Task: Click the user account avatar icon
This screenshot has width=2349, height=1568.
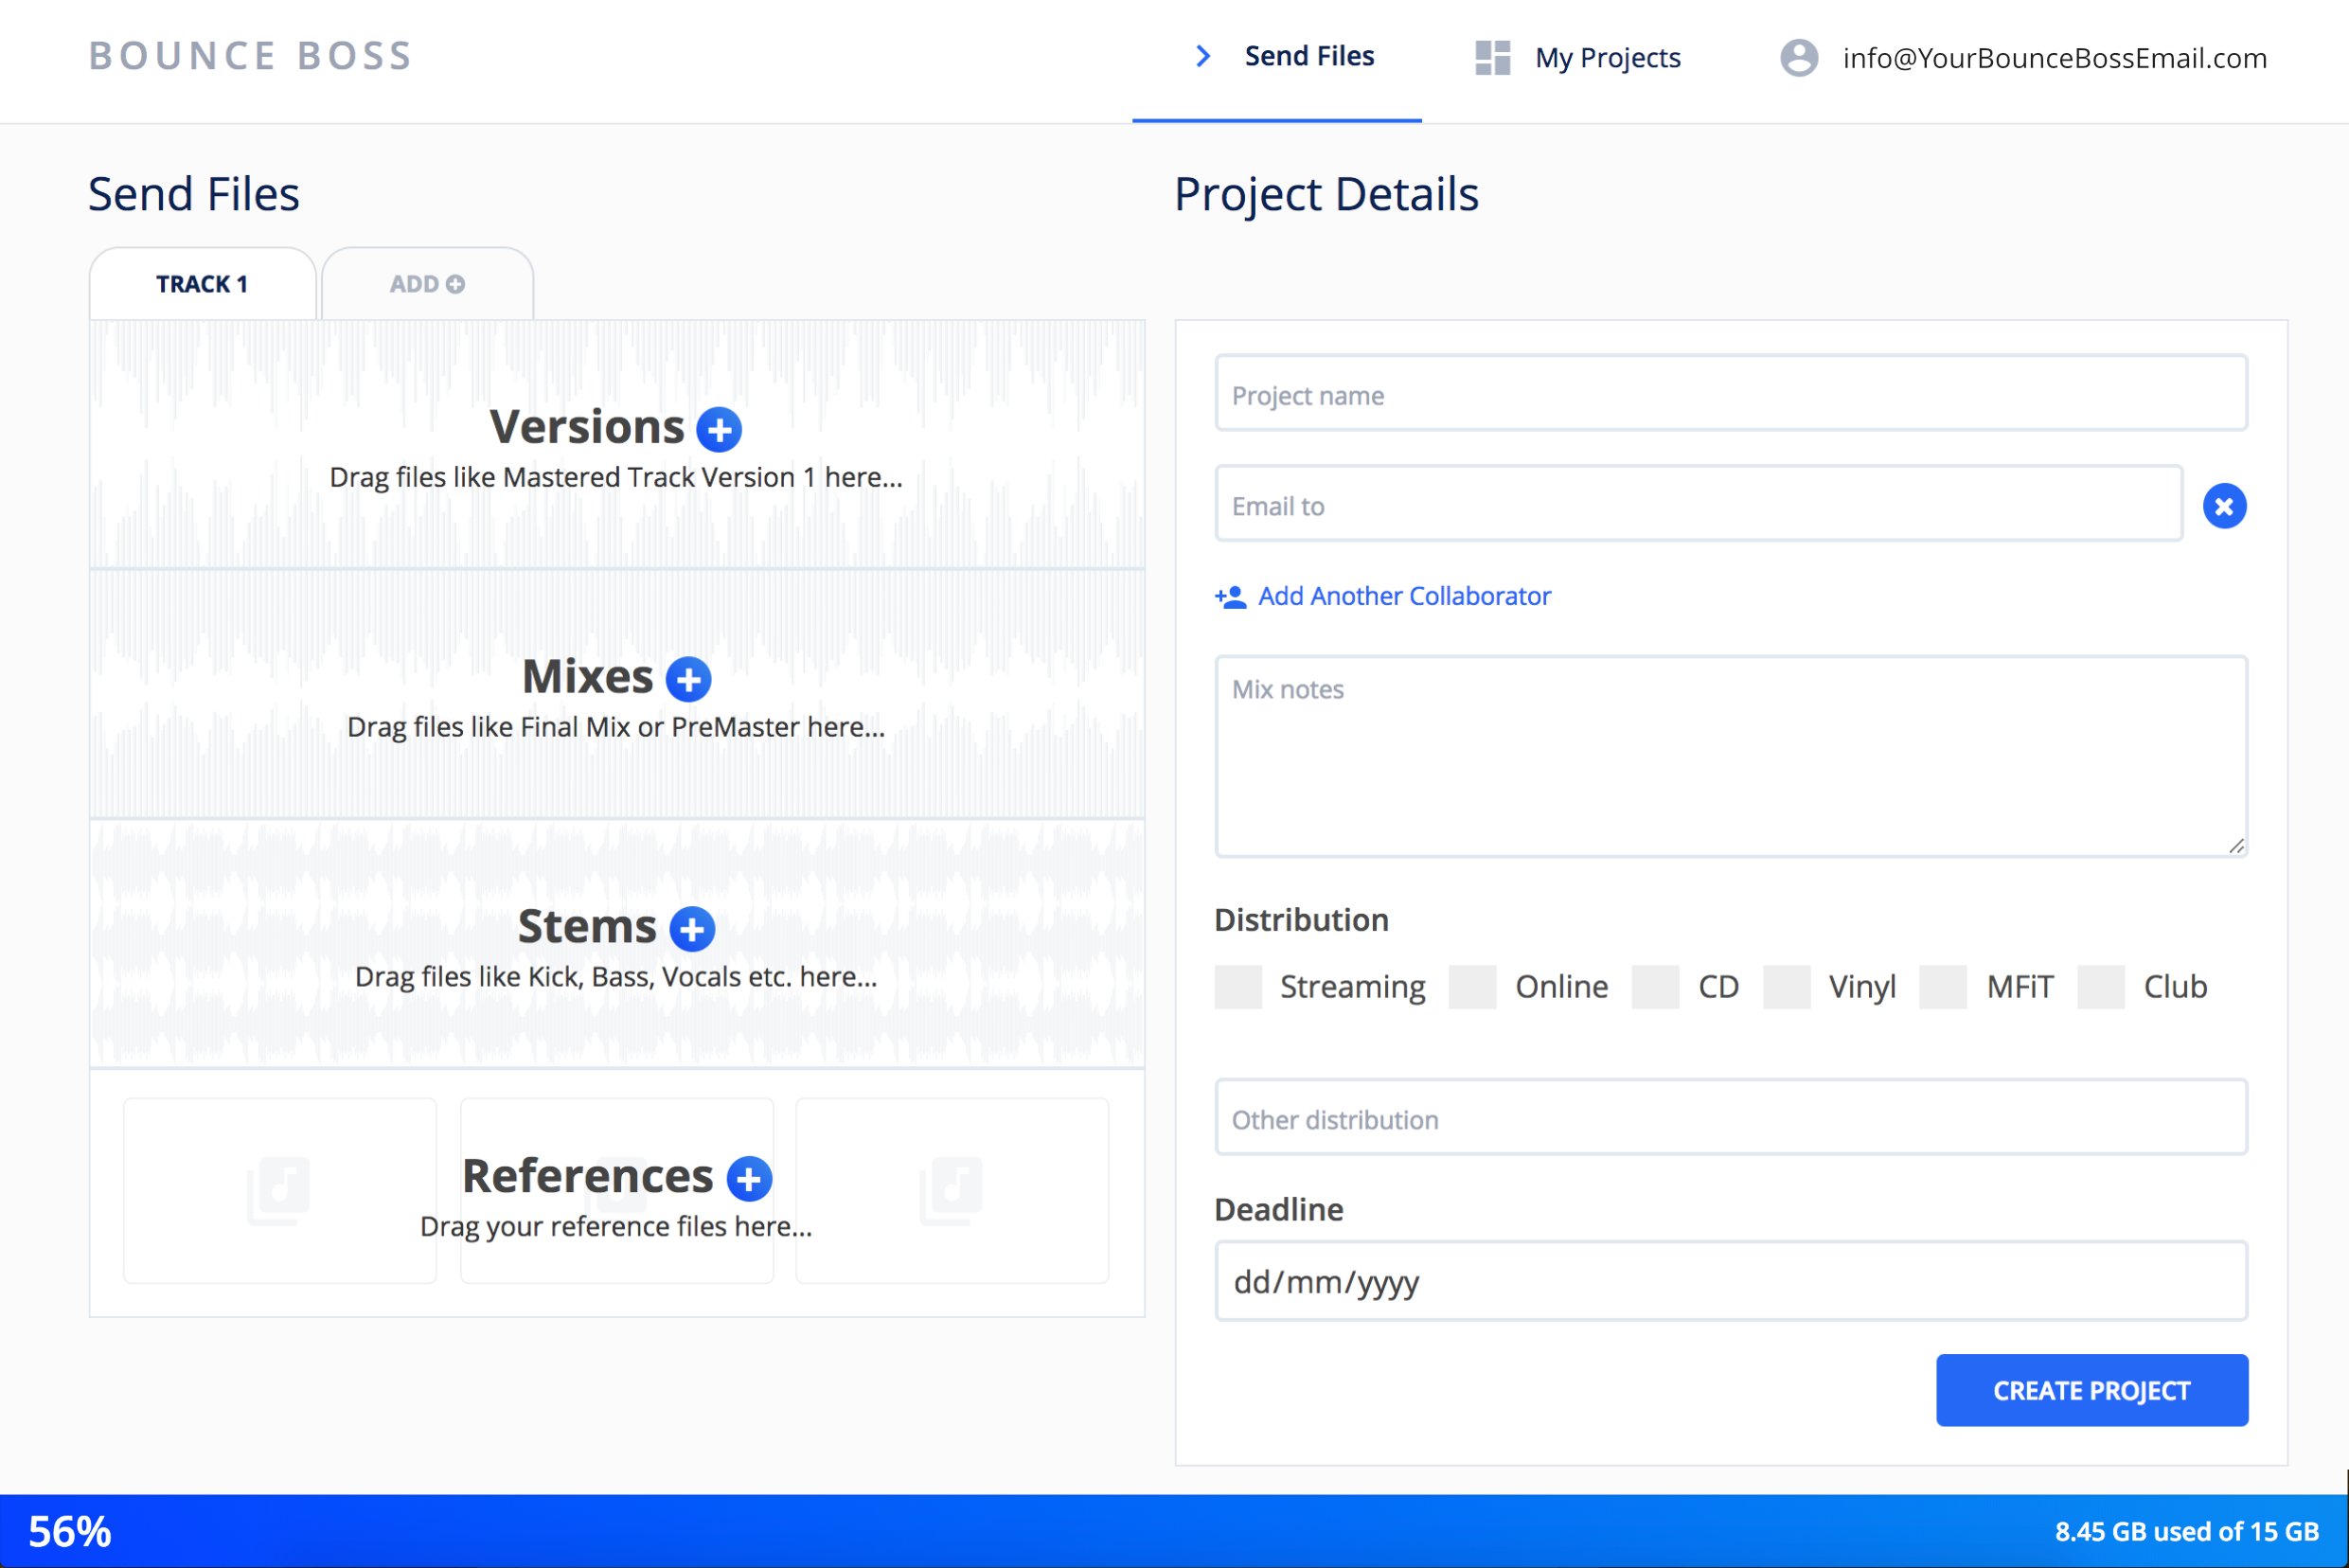Action: pos(1798,58)
